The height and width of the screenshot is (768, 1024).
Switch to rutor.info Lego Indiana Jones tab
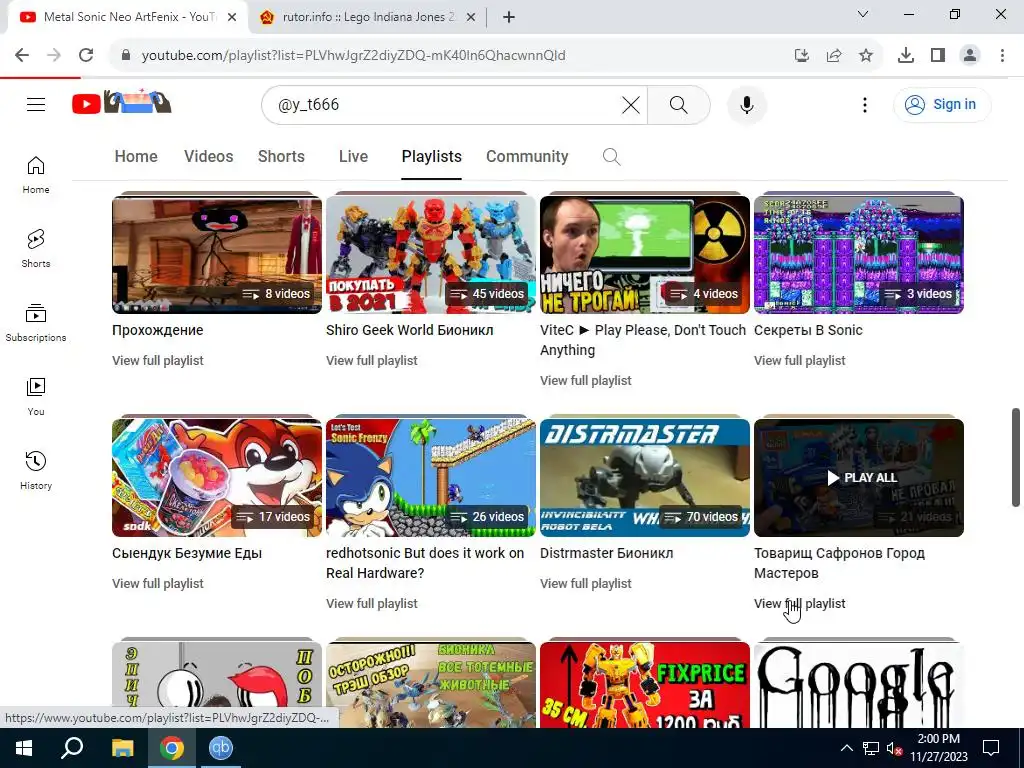[368, 17]
